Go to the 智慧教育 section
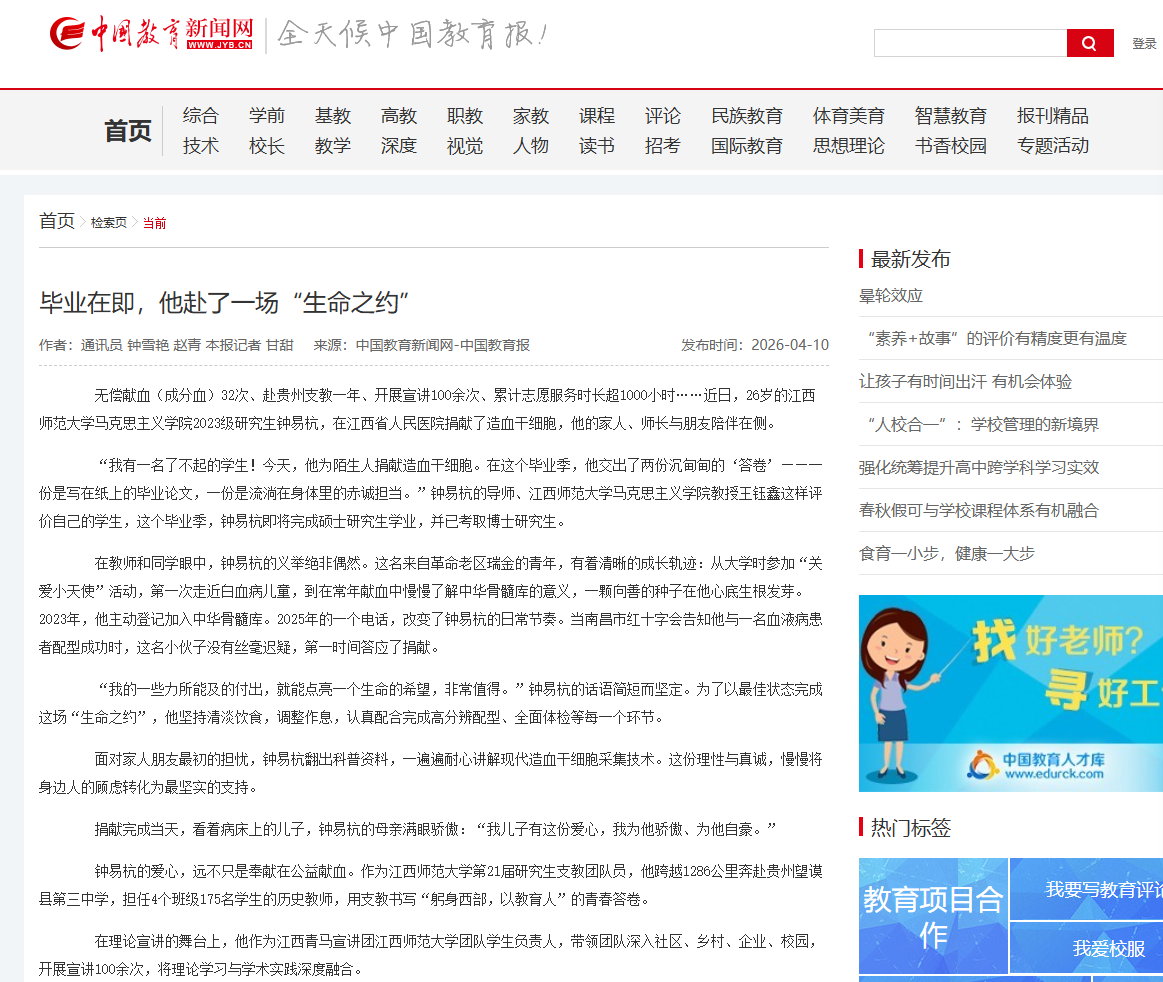1163x982 pixels. coord(950,116)
